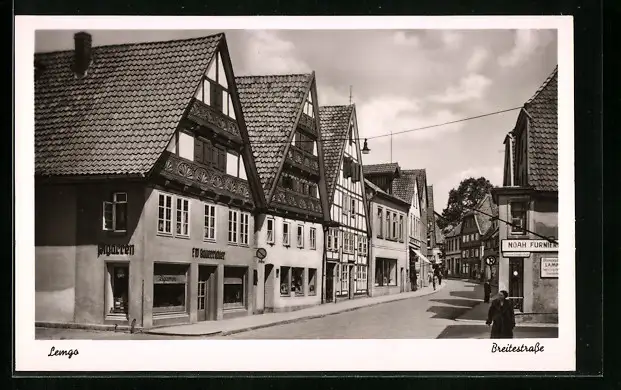
Task: Click the large display window beside Zigarren
Action: (x=170, y=287)
